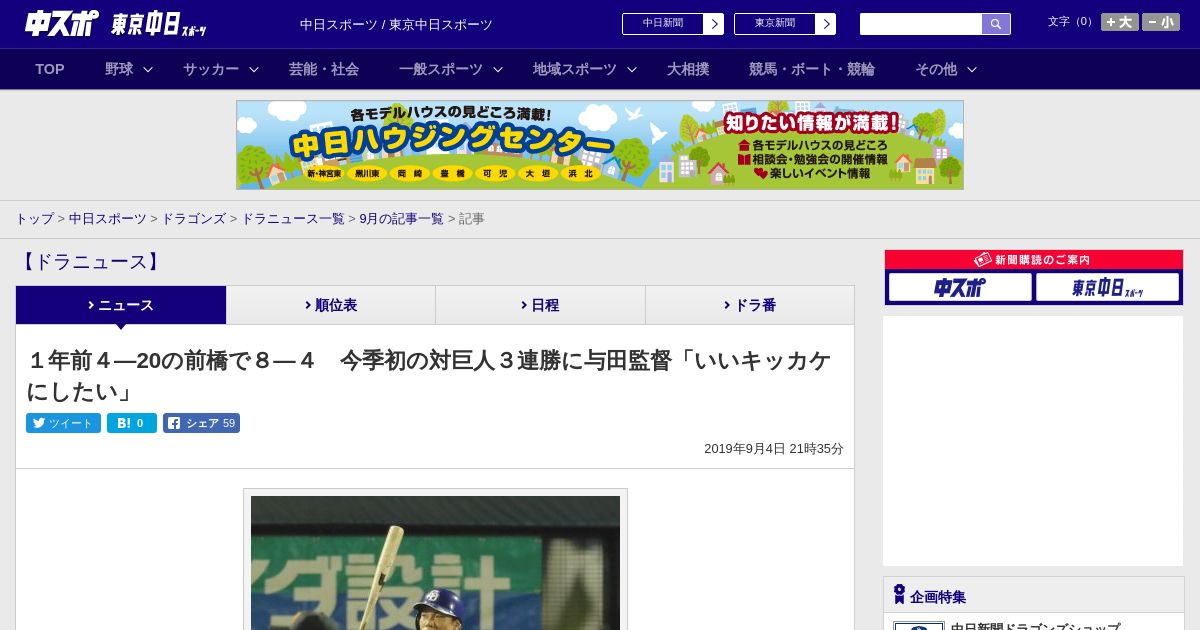Screen dimensions: 1200x630
Task: Click the 中スポ subscription button in sidebar
Action: (960, 287)
